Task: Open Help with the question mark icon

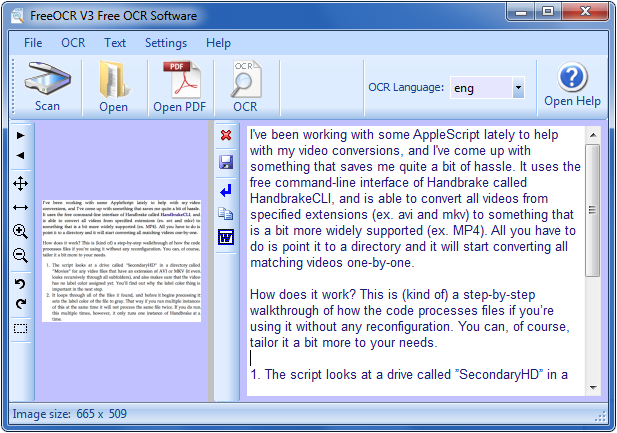Action: pyautogui.click(x=572, y=77)
